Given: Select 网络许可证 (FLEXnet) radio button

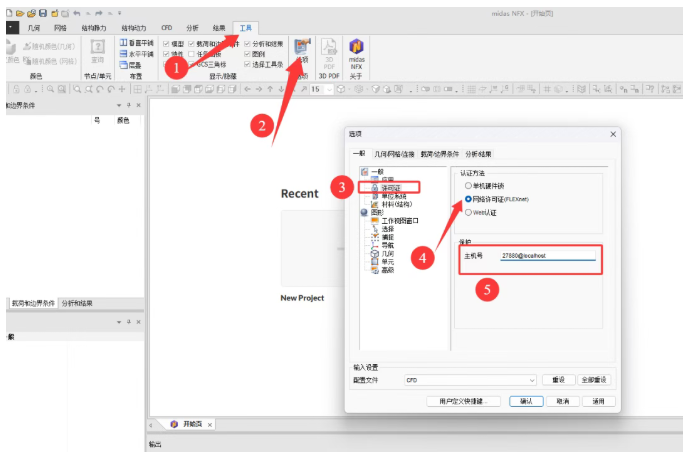Looking at the screenshot, I should [x=467, y=198].
